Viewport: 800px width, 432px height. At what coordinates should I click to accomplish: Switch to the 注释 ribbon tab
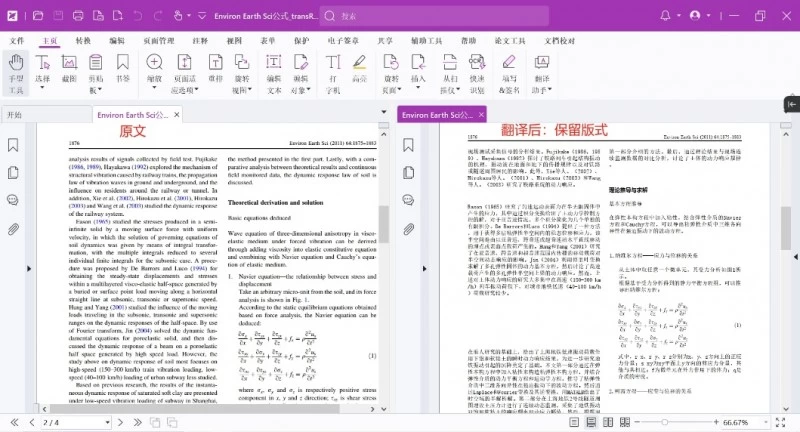(200, 41)
